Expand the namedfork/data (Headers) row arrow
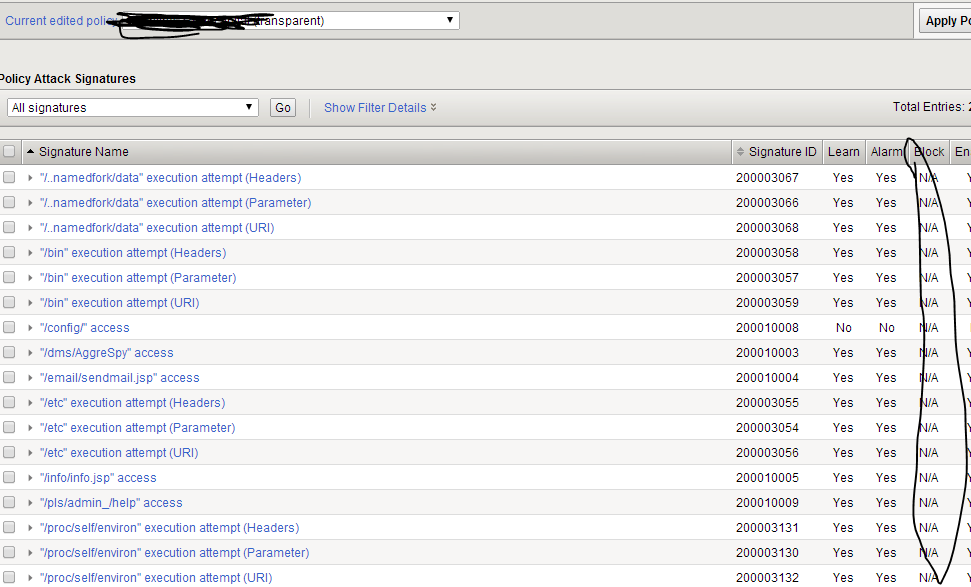Screen dimensions: 971x587 pos(30,178)
